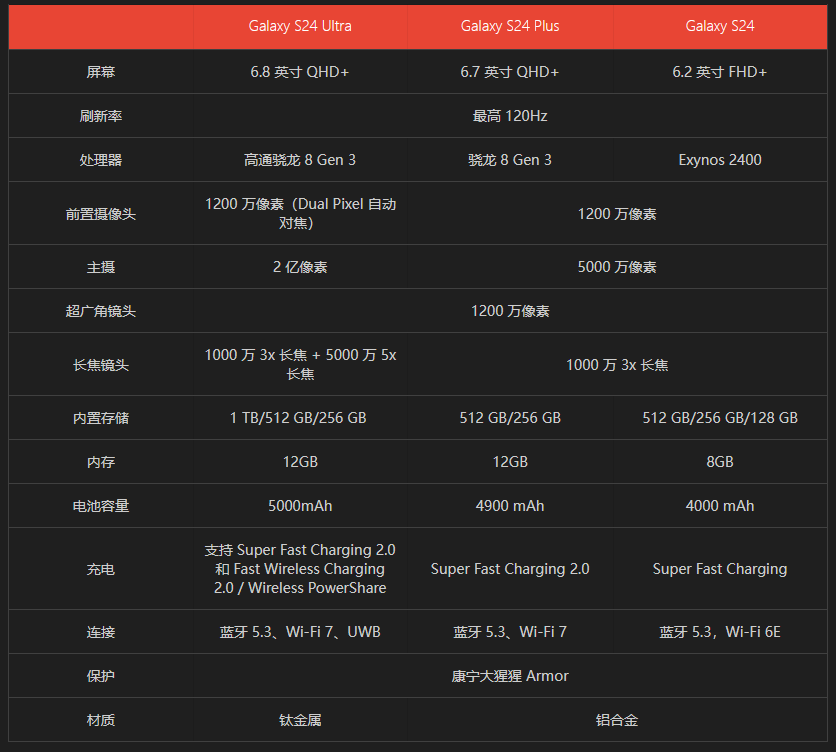Select the 刷新率 row label
This screenshot has width=836, height=752.
(x=101, y=116)
